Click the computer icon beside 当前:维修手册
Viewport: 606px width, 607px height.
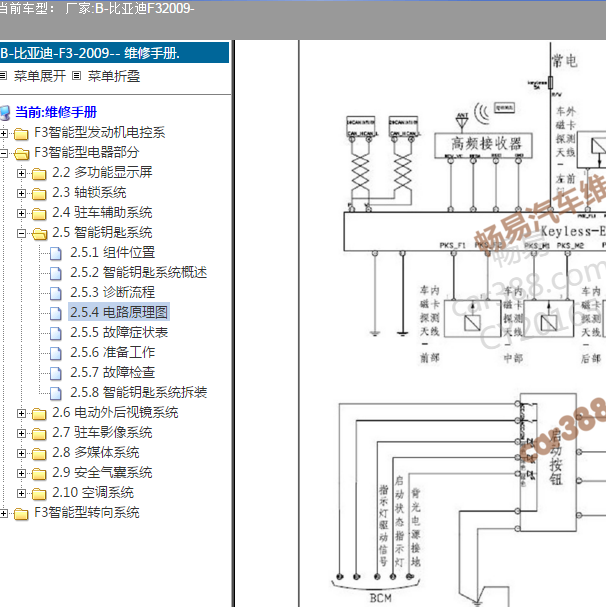(x=5, y=113)
